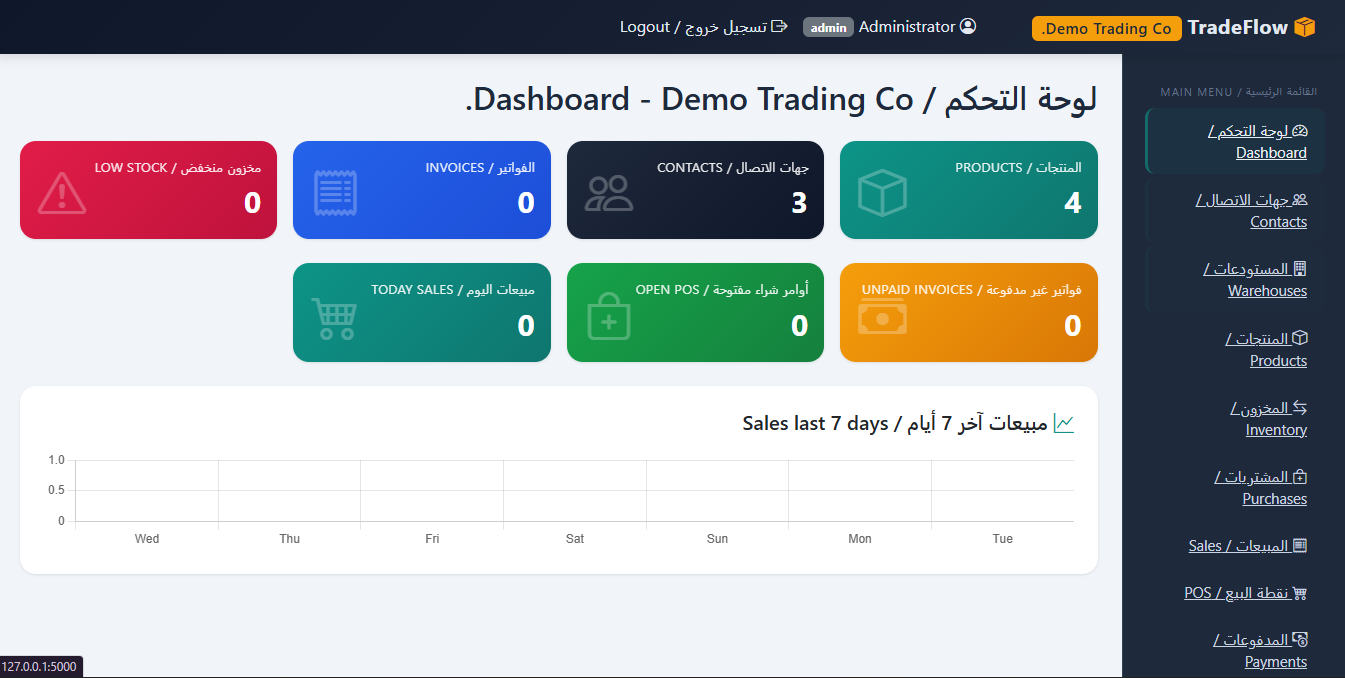Viewport: 1345px width, 678px height.
Task: Click the Sun label on chart axis
Action: 717,539
